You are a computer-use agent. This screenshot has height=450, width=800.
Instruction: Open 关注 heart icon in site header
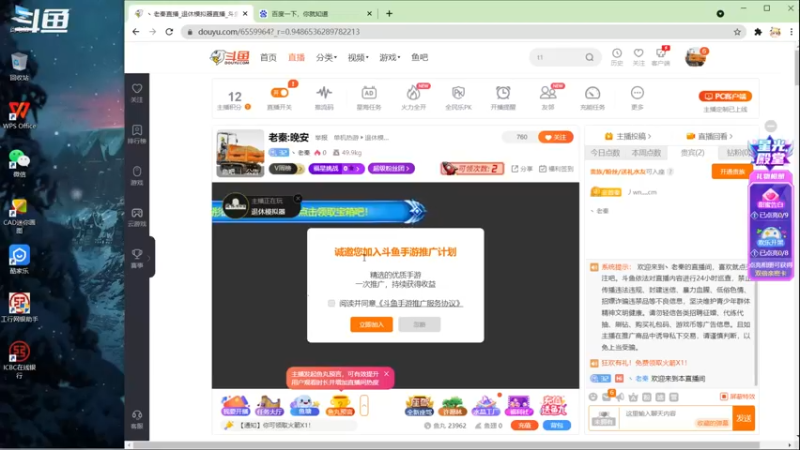[x=639, y=57]
